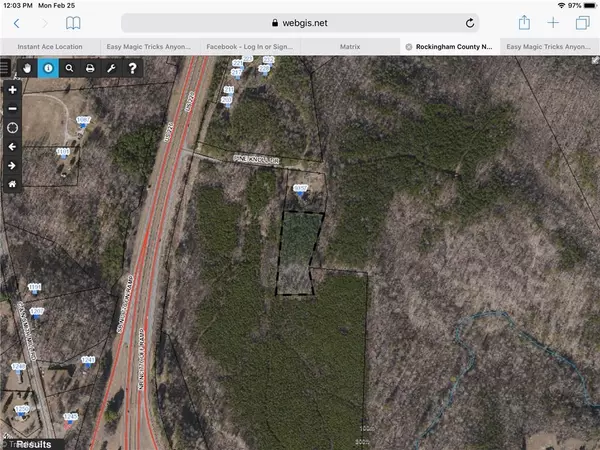Open the Help question mark
Image resolution: width=600 pixels, height=450 pixels.
132,68
